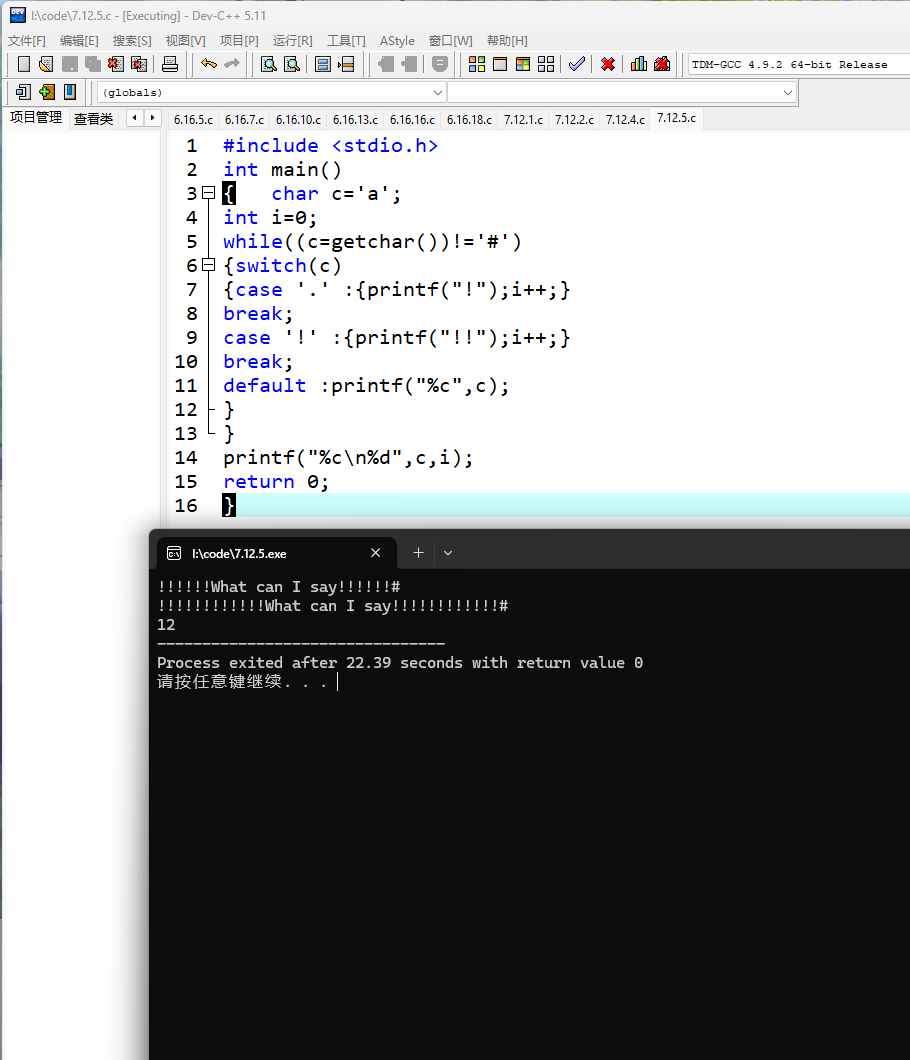Open the terminal tab options dropdown chevron

[448, 553]
